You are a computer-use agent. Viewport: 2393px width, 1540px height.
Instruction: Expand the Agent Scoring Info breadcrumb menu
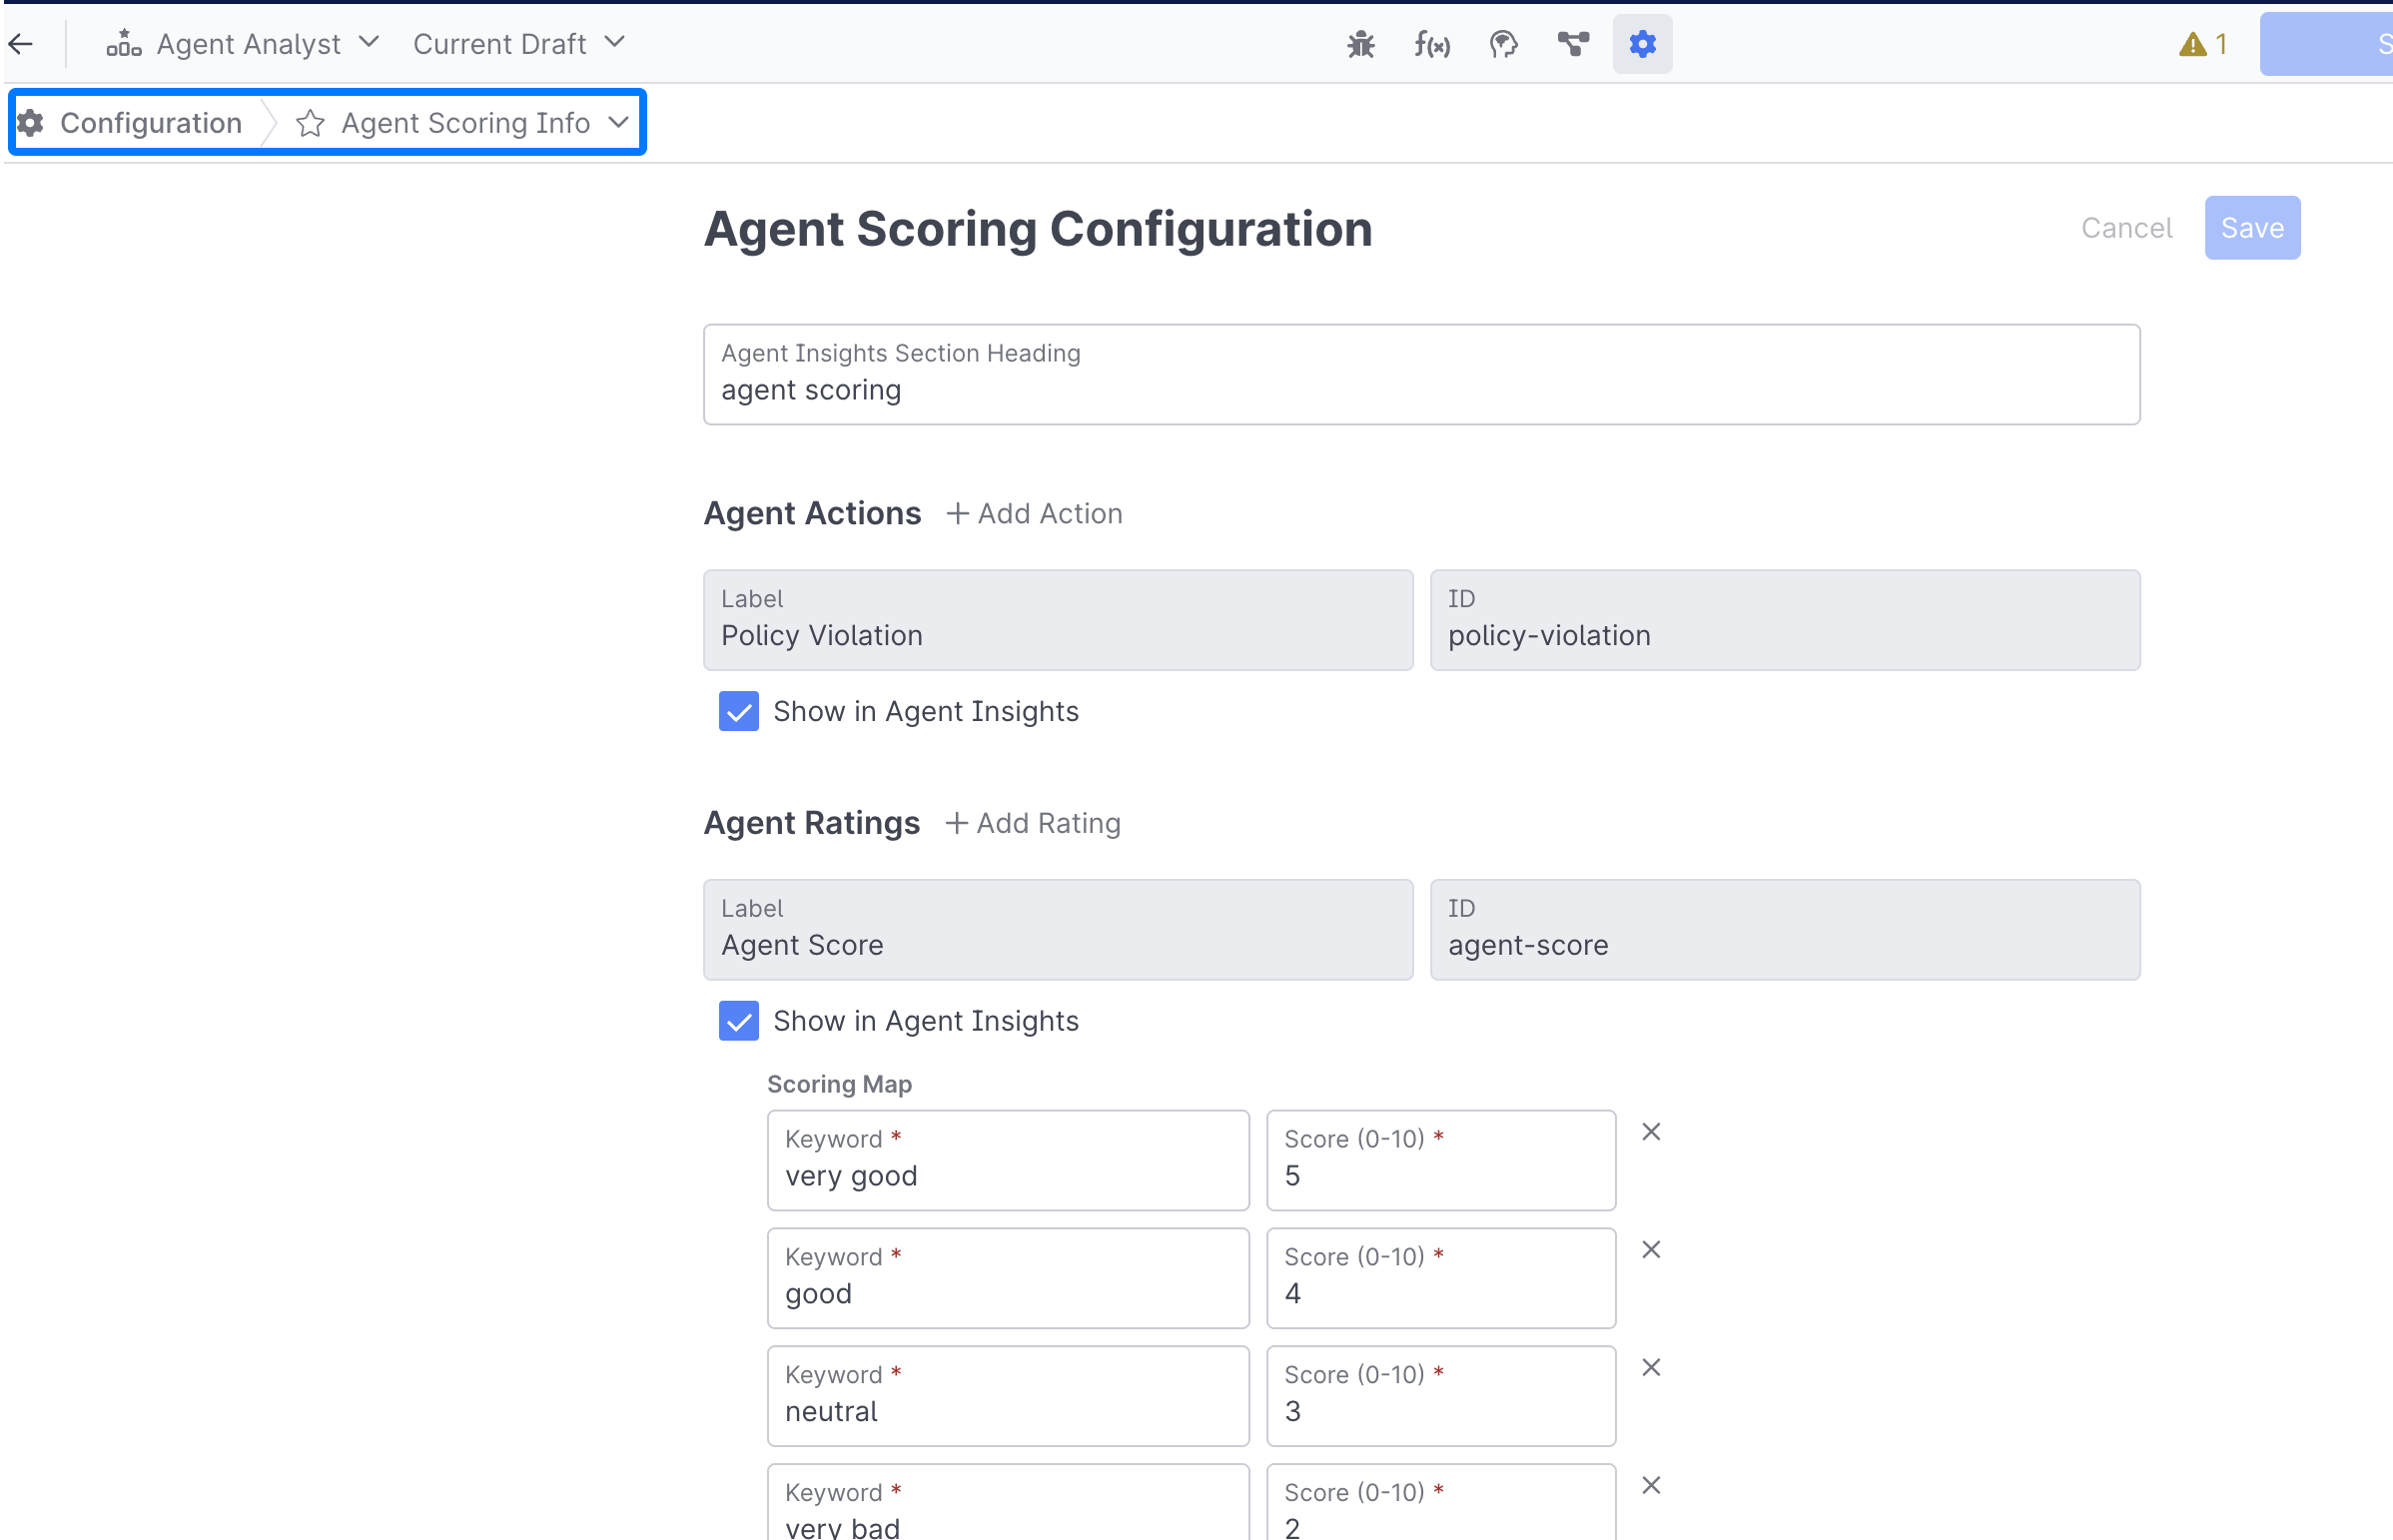(x=618, y=123)
